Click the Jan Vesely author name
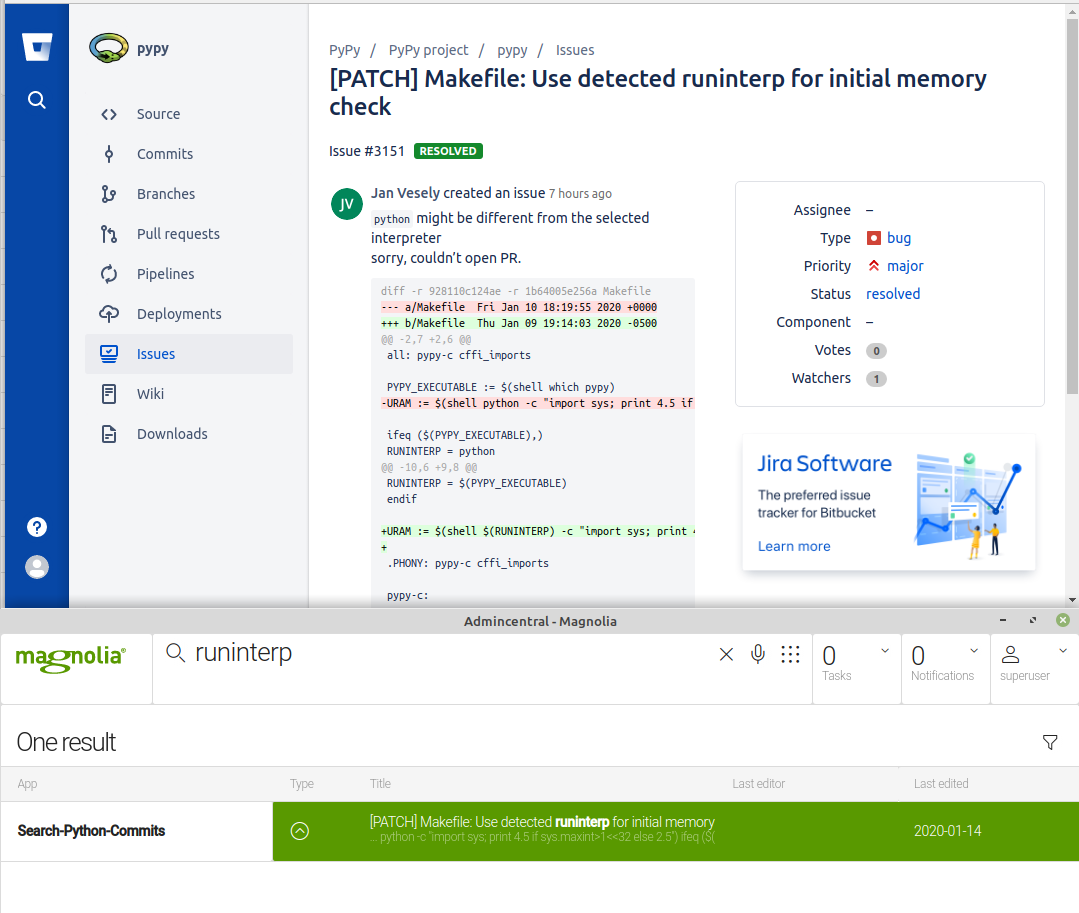This screenshot has height=913, width=1079. pos(405,193)
